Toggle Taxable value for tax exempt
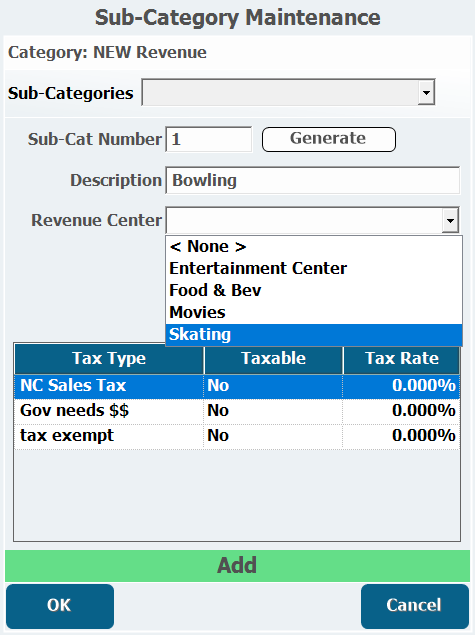Viewport: 475px width, 635px height. pos(273,437)
